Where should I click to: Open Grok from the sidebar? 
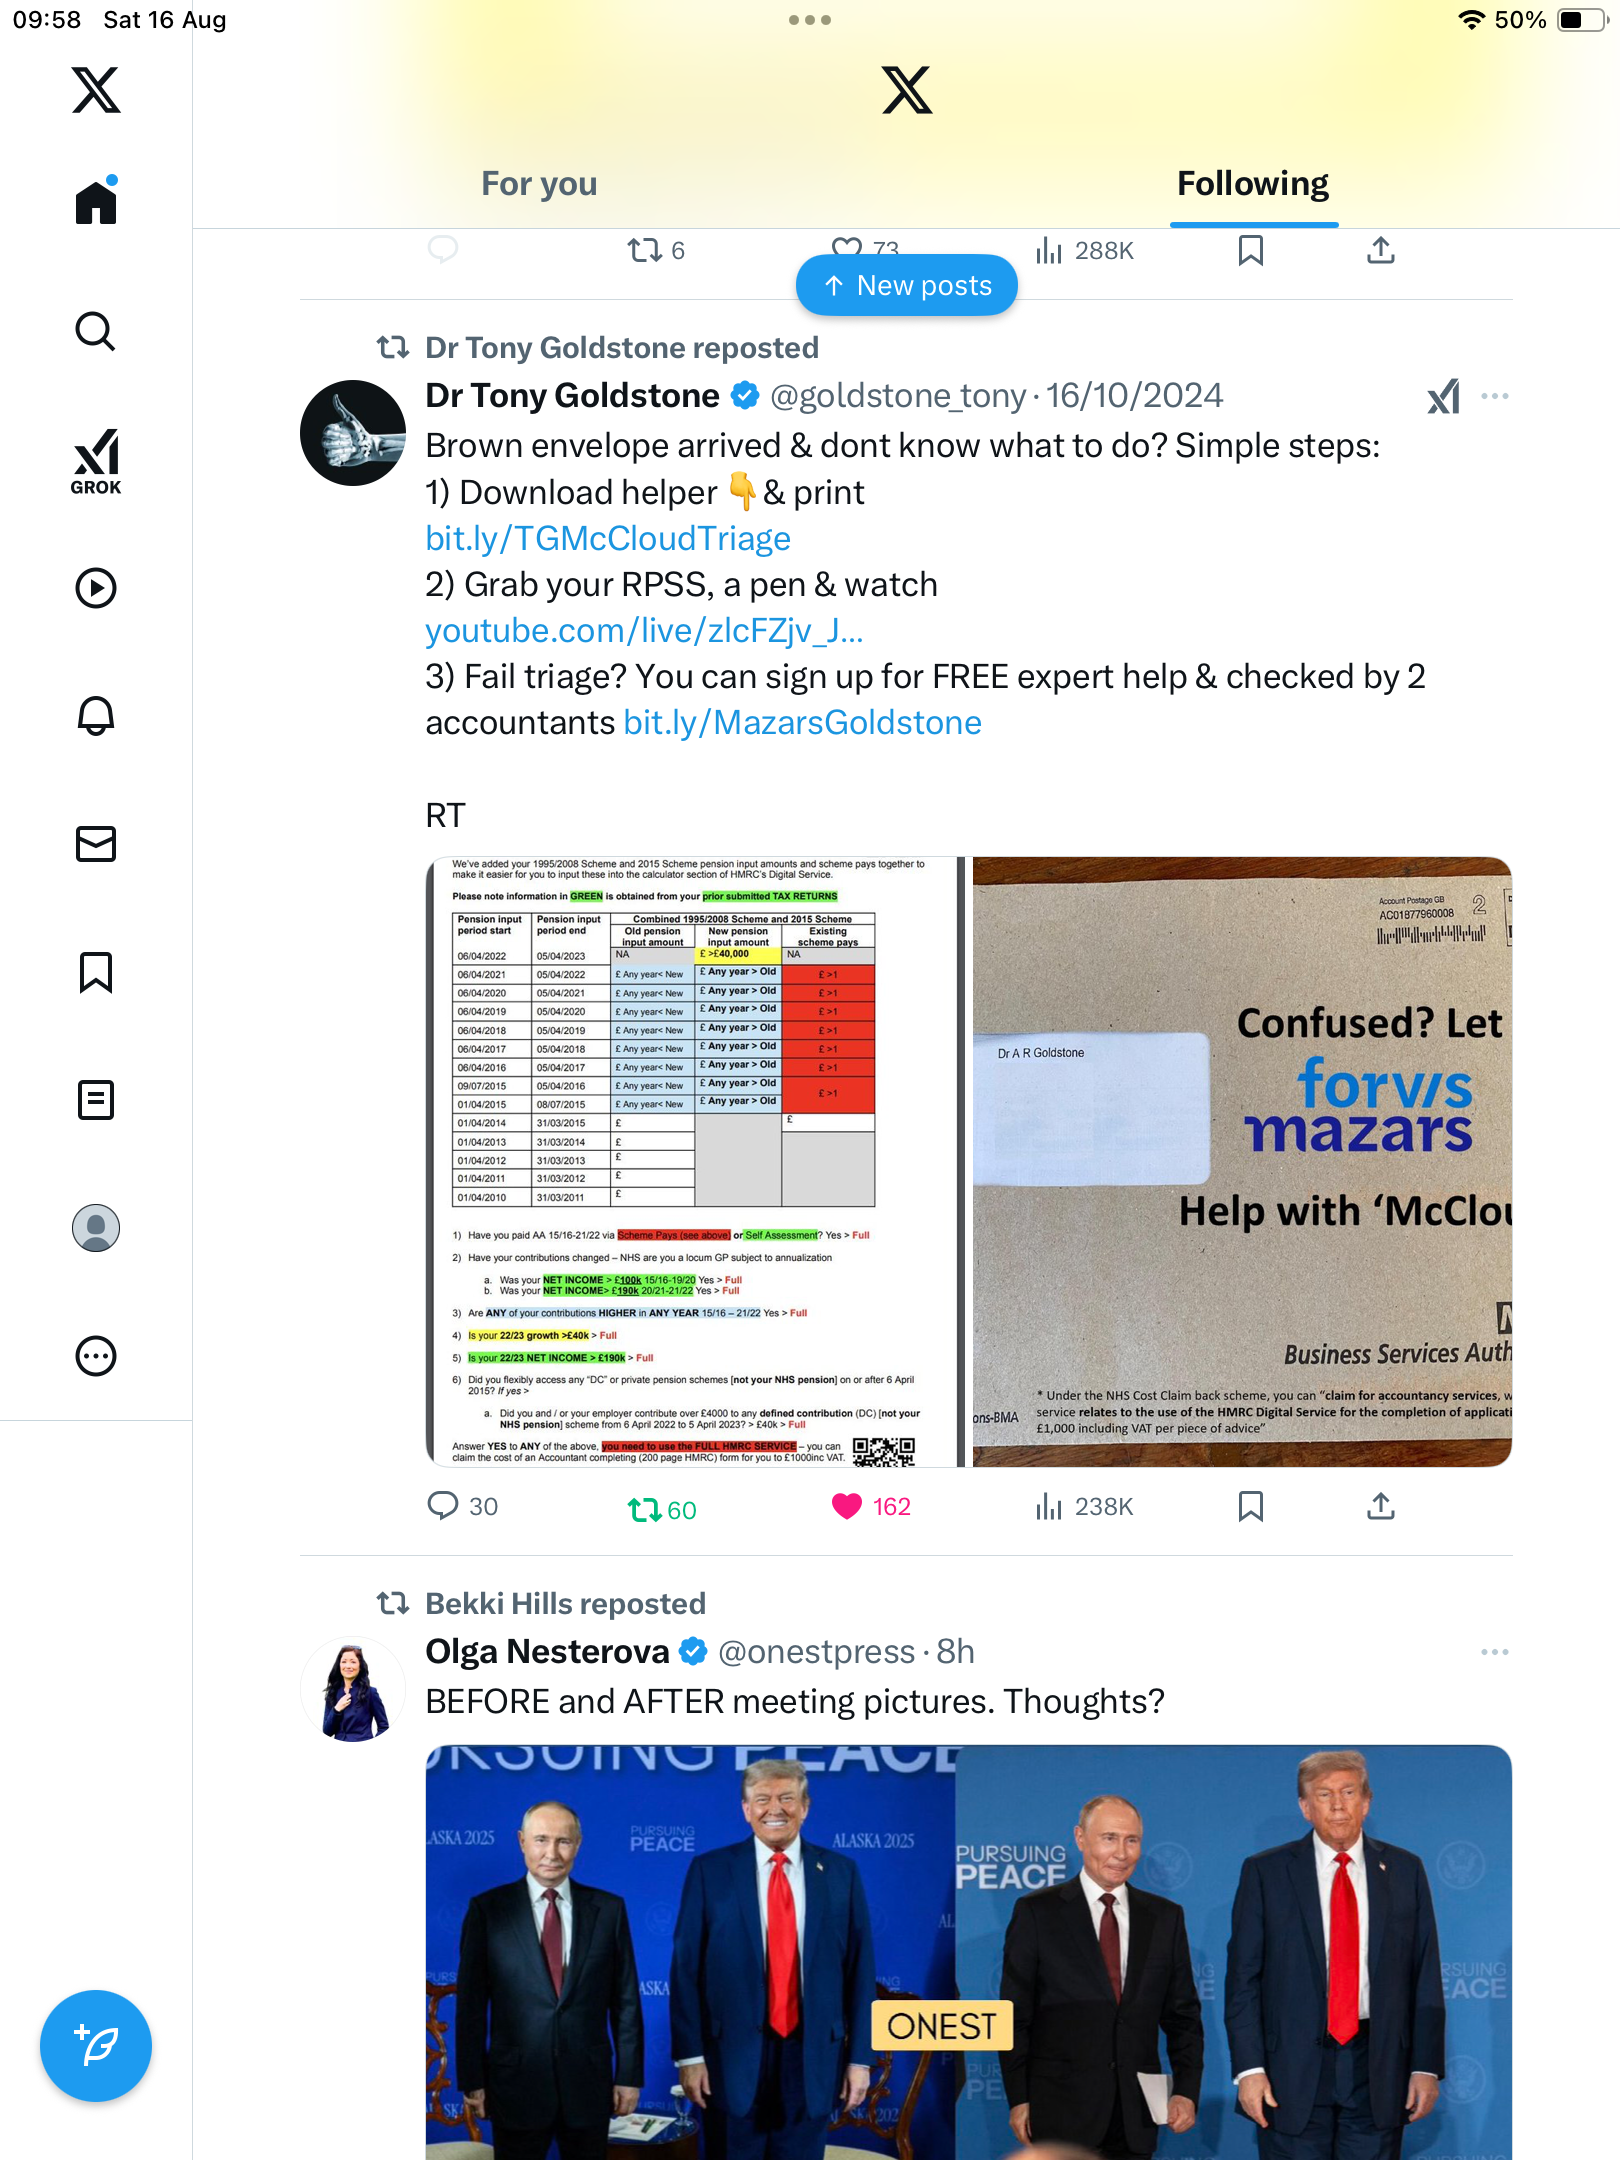[x=96, y=461]
